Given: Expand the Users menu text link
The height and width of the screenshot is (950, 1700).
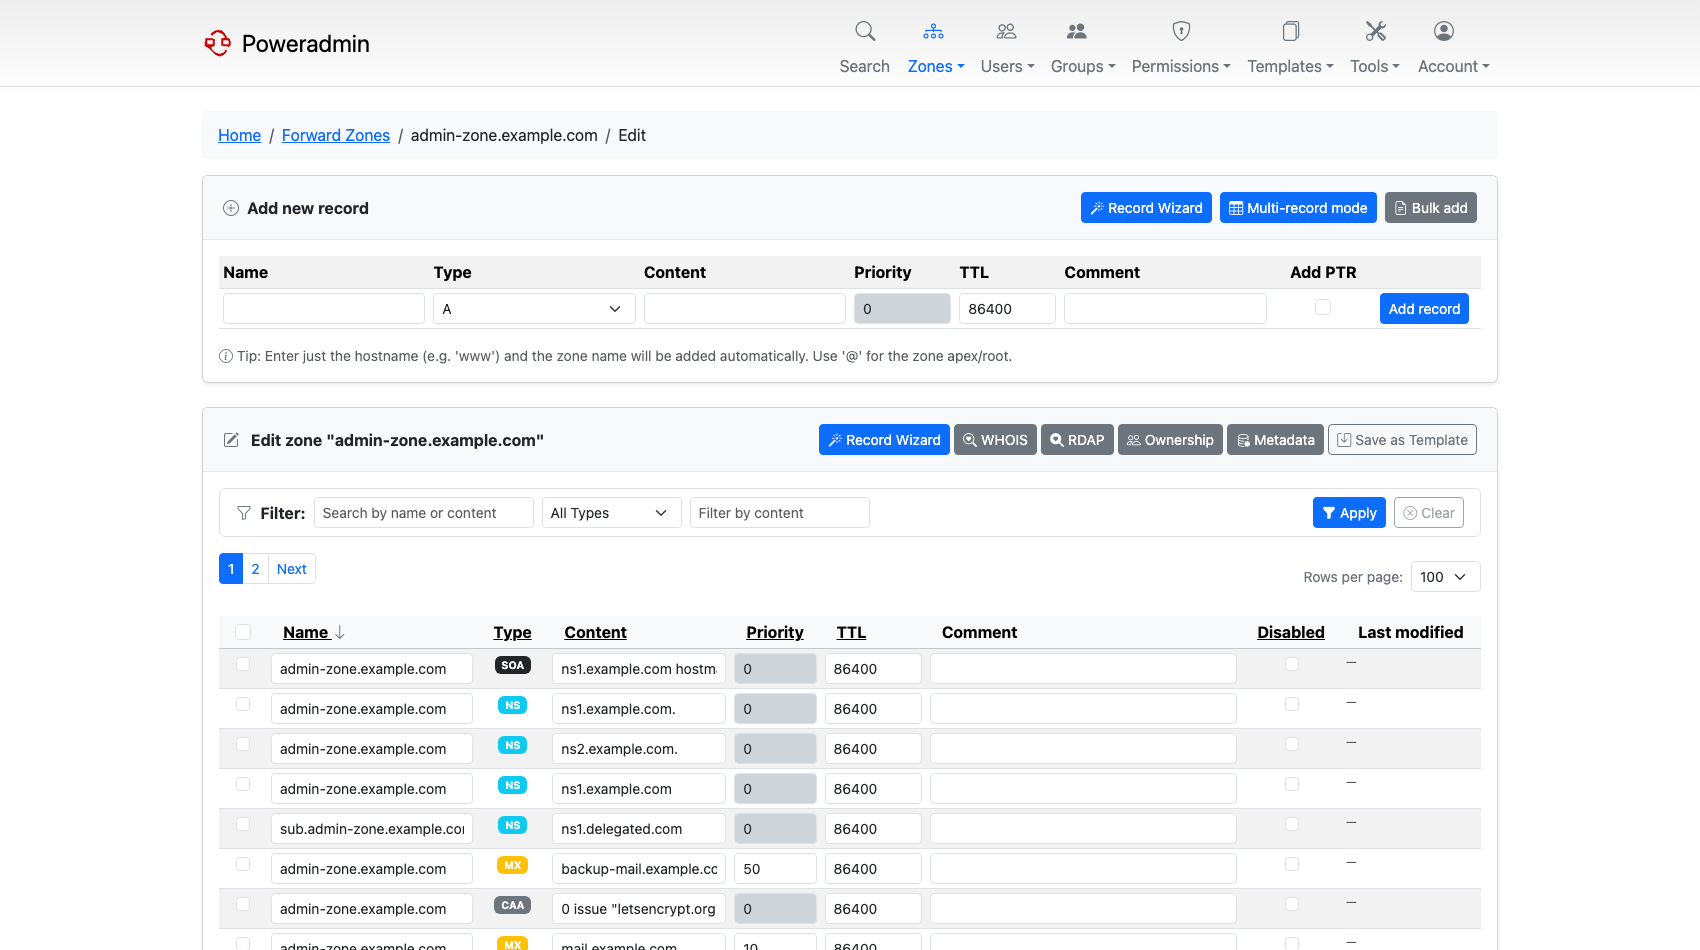Looking at the screenshot, I should coord(1008,66).
